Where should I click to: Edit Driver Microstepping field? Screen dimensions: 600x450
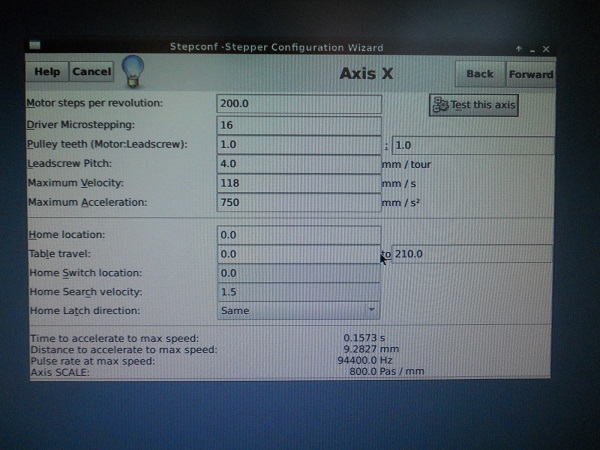tap(299, 125)
